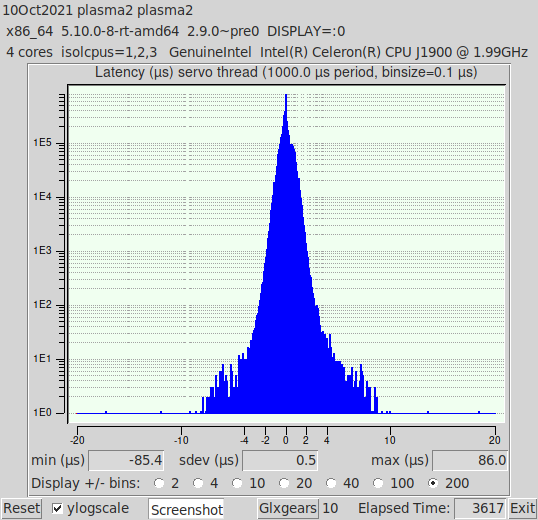Select the 10 bins radio button
538x520 pixels.
237,483
